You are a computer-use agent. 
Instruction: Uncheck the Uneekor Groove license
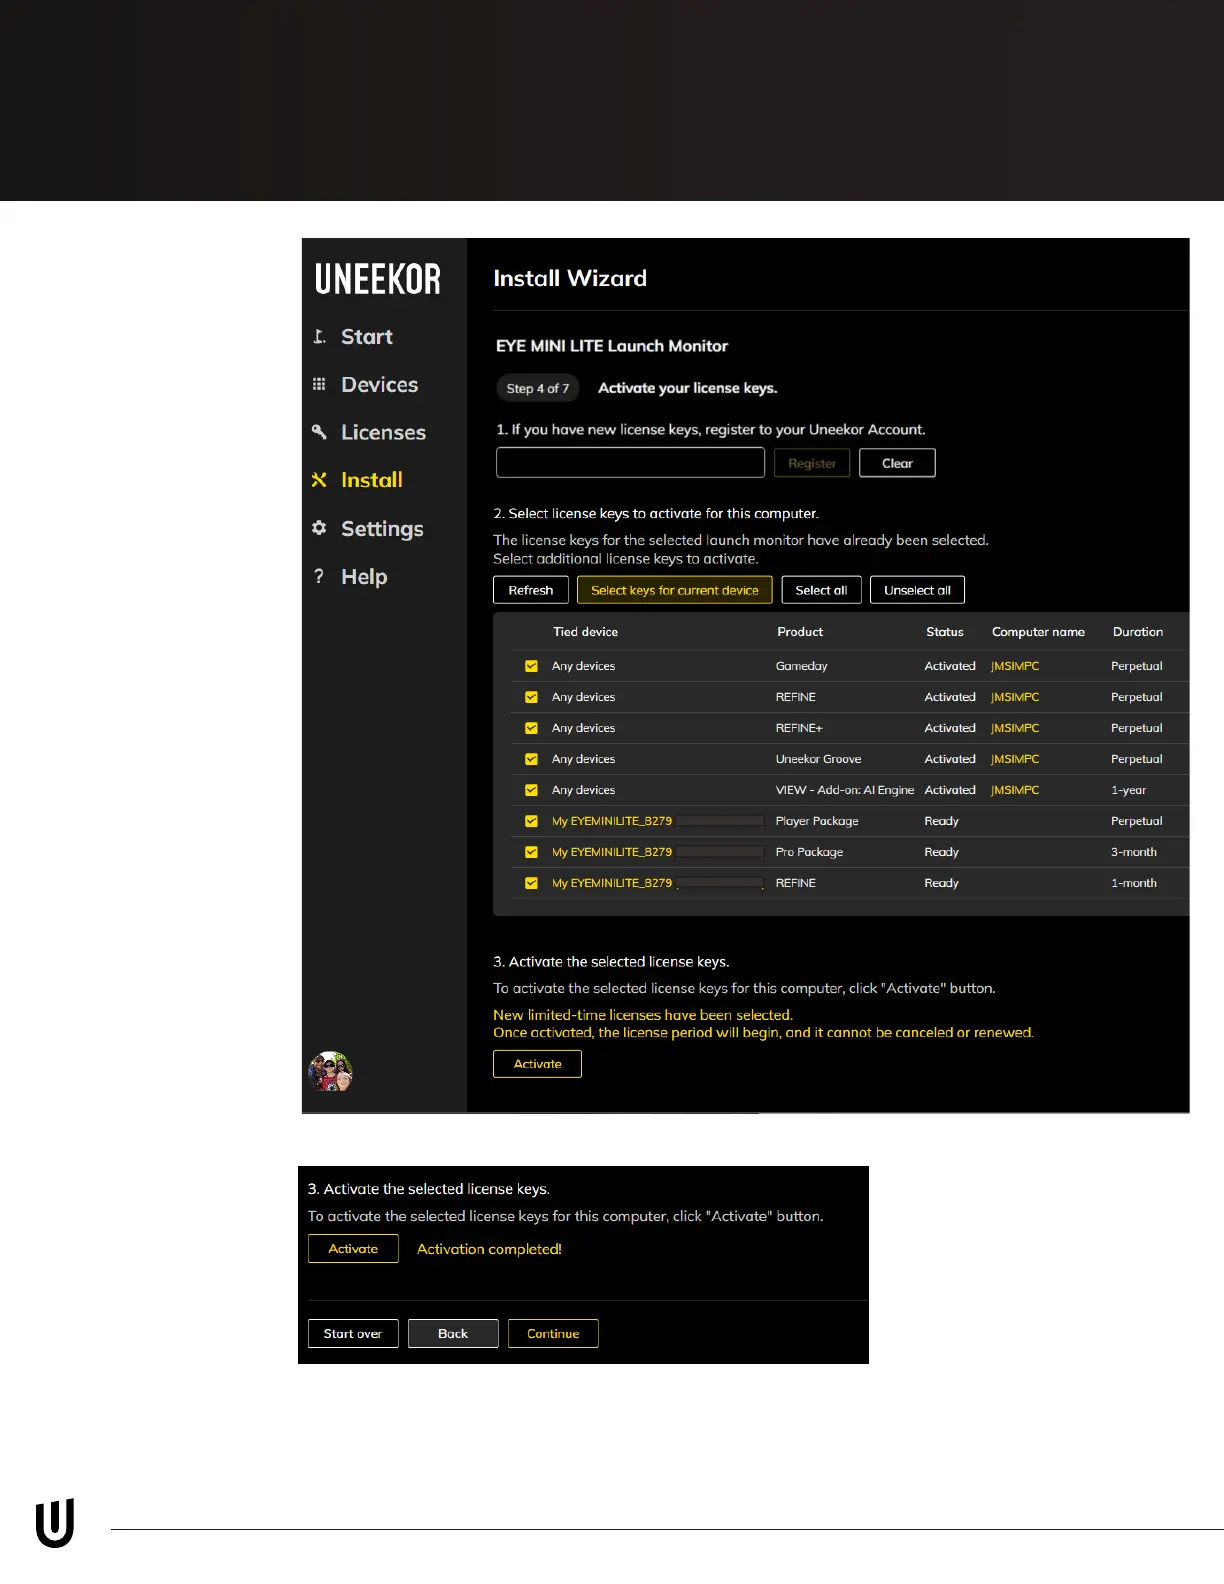(x=532, y=759)
